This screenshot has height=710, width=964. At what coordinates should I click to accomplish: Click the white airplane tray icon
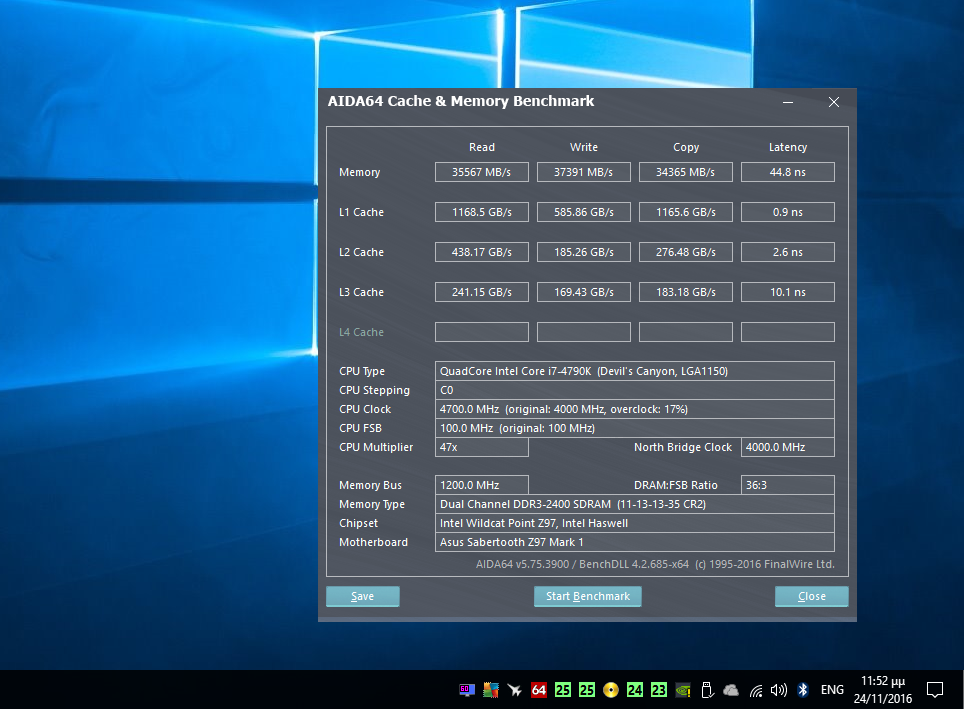click(515, 690)
